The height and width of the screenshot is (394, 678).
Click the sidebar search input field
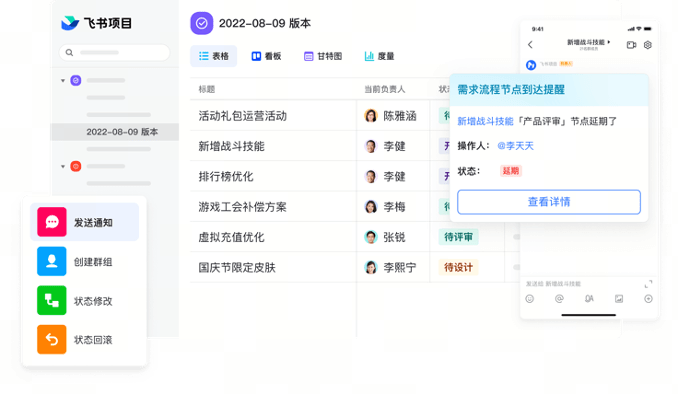pyautogui.click(x=114, y=53)
